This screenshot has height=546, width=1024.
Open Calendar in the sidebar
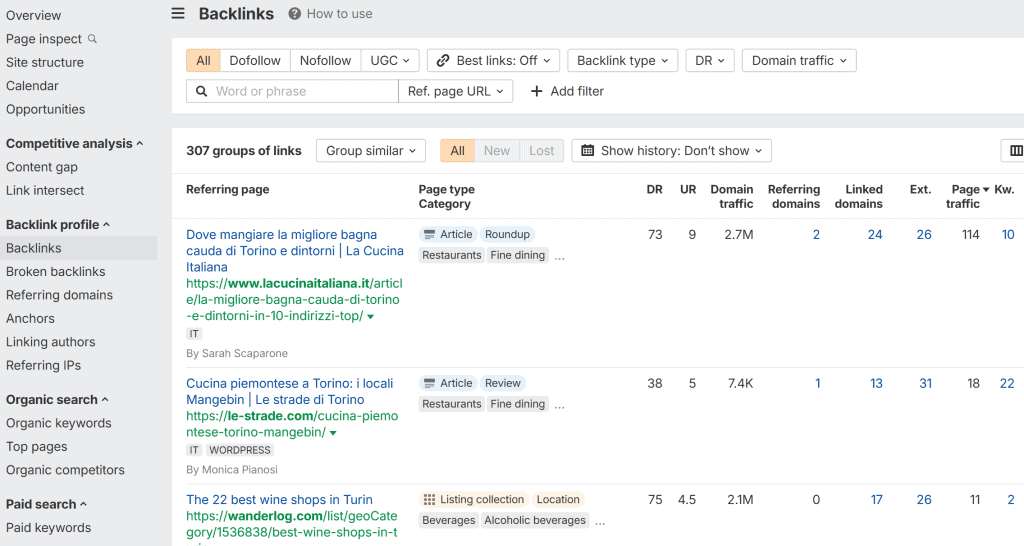(32, 86)
